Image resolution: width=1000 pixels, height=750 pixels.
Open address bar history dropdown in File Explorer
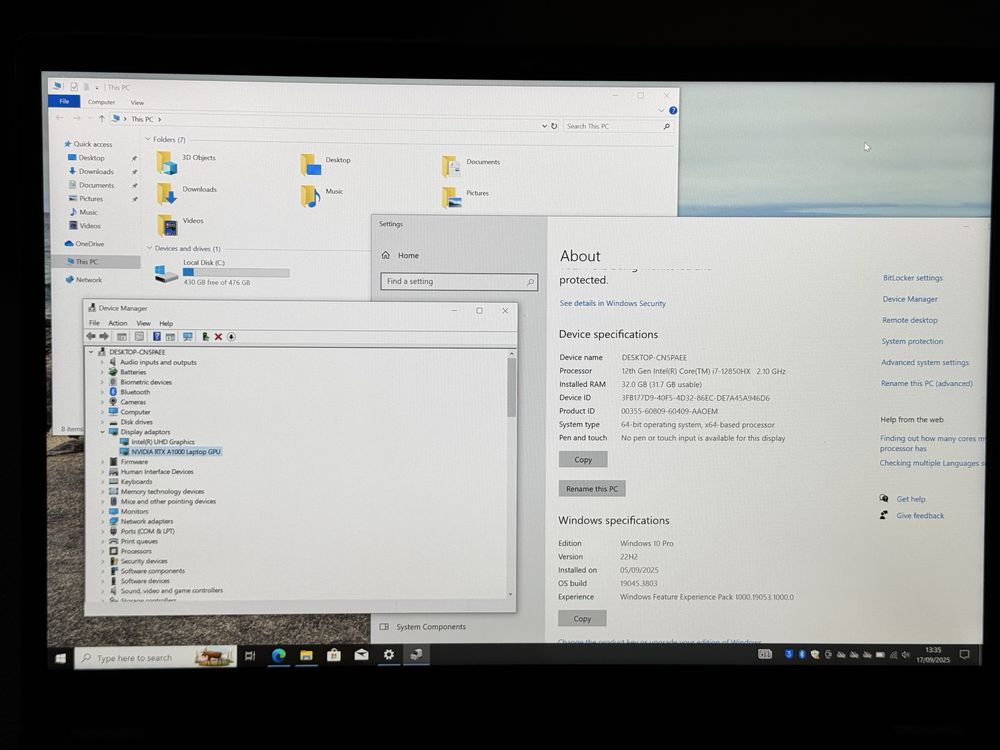pyautogui.click(x=545, y=126)
